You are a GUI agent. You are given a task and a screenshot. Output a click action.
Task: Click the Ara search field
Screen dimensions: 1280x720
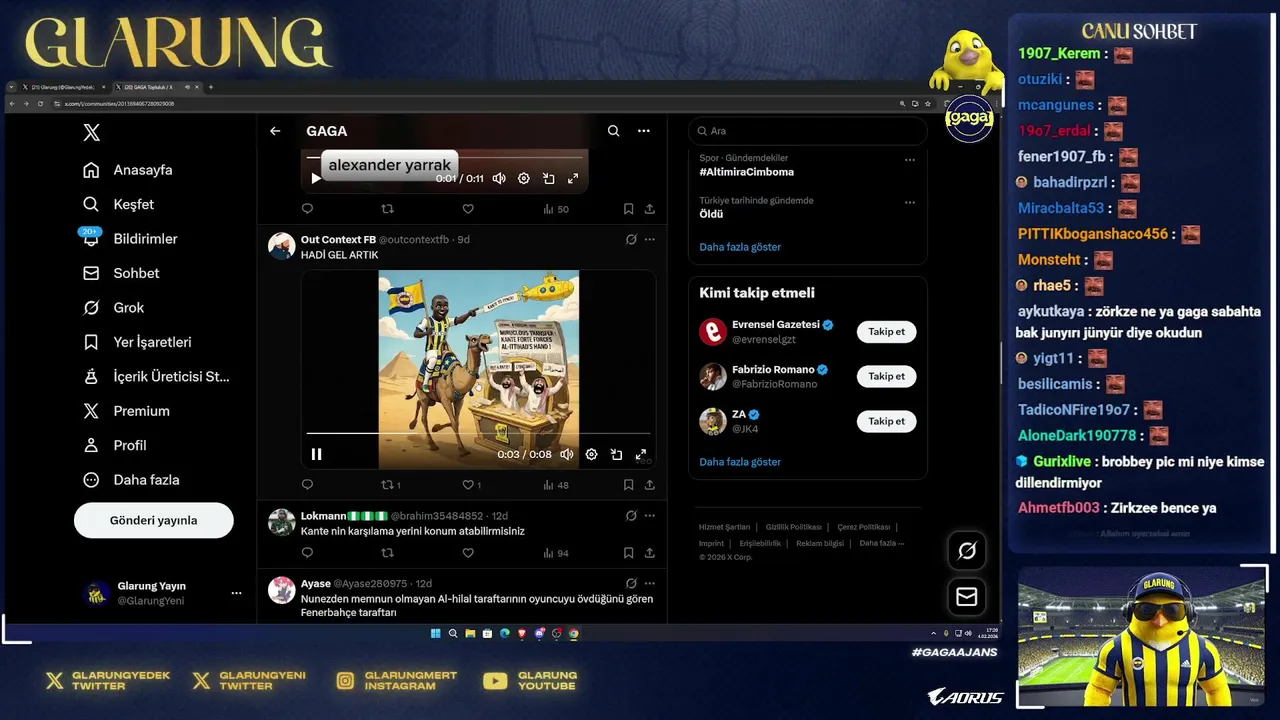808,131
